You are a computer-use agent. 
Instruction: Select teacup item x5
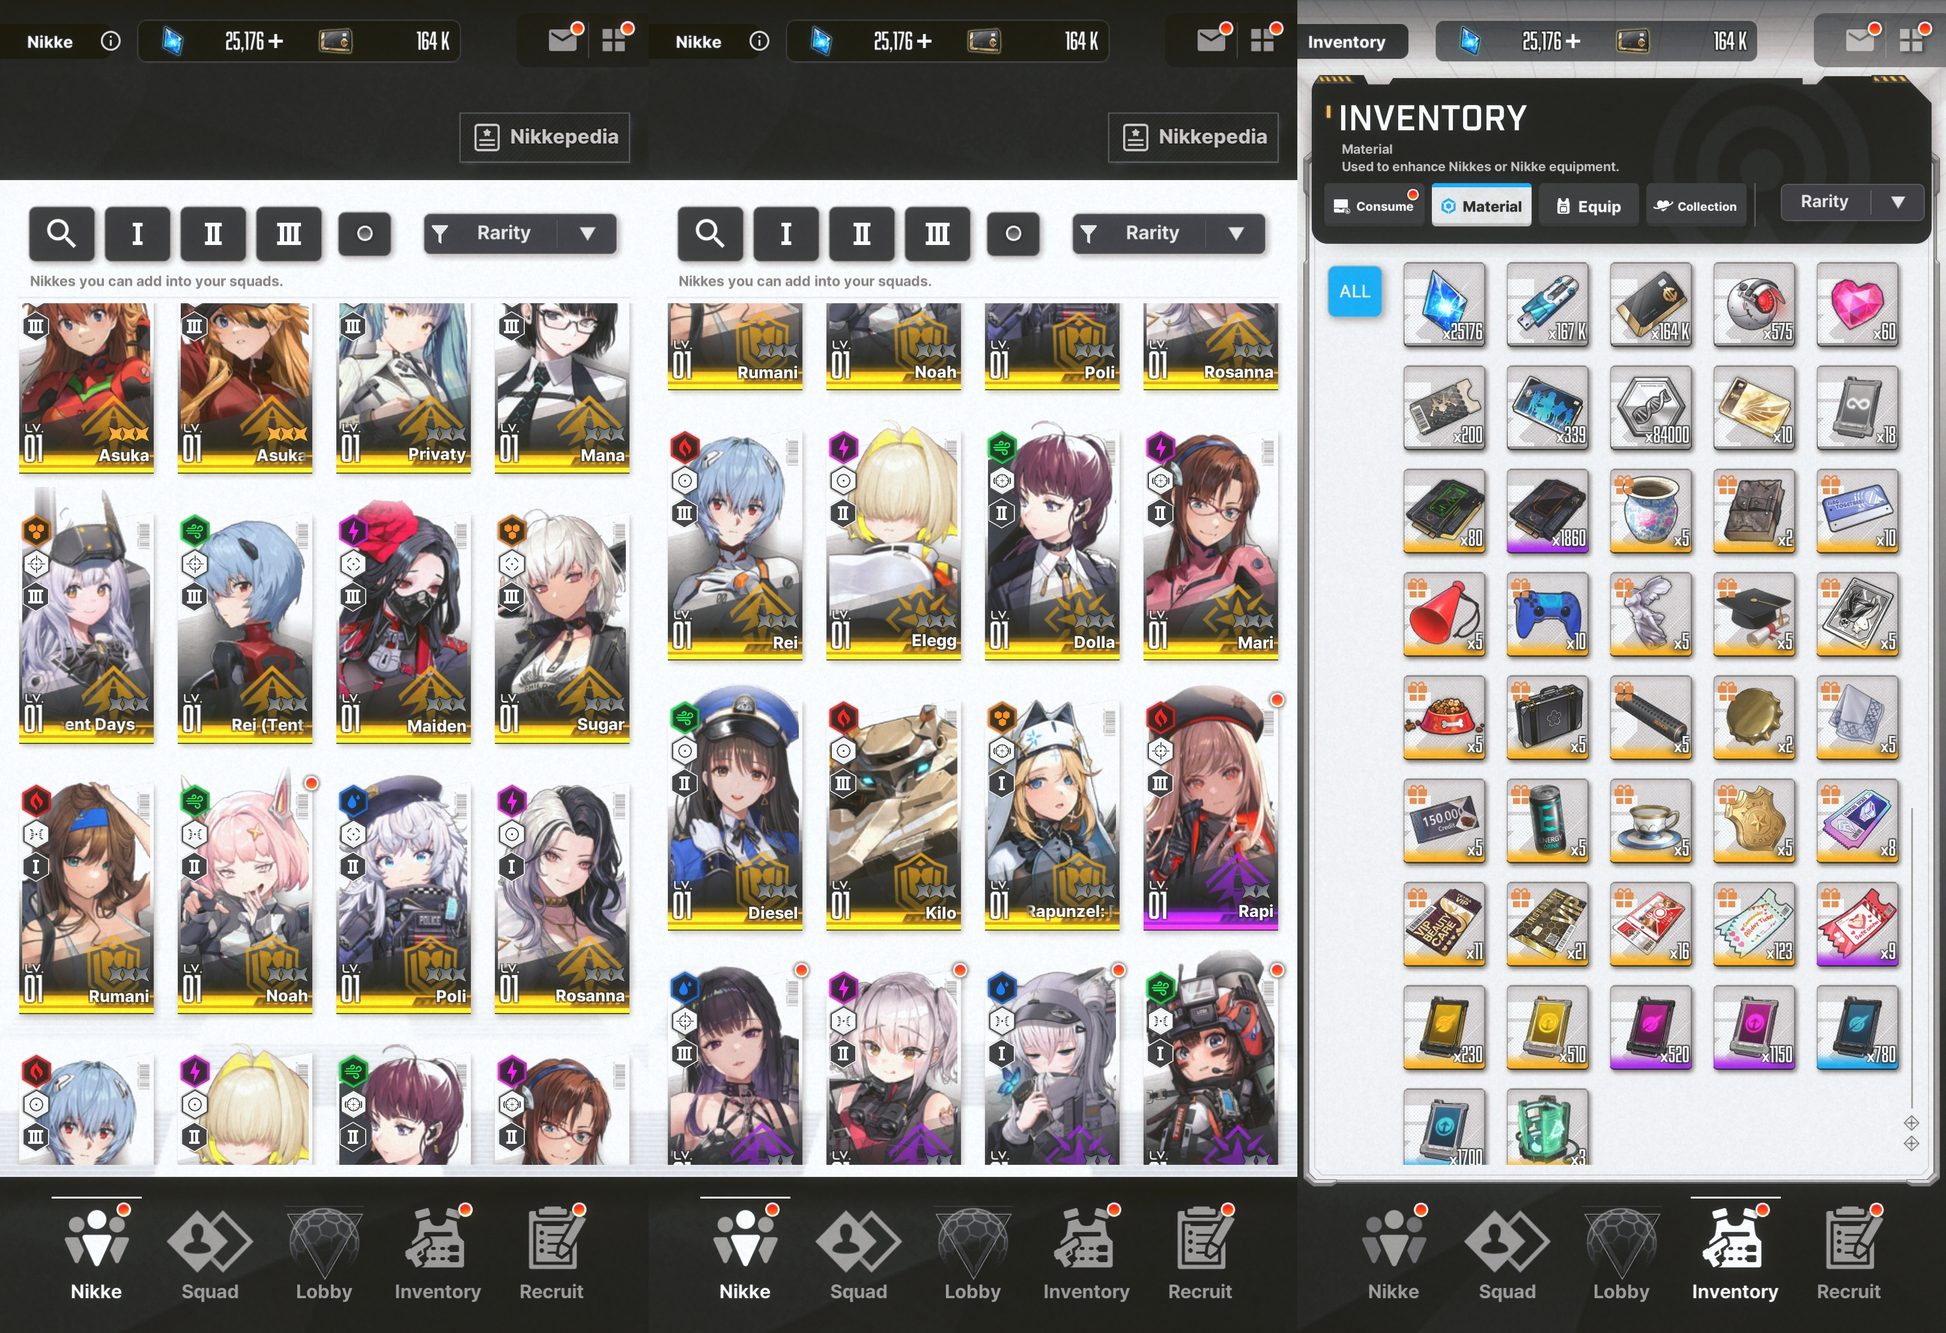(x=1651, y=820)
